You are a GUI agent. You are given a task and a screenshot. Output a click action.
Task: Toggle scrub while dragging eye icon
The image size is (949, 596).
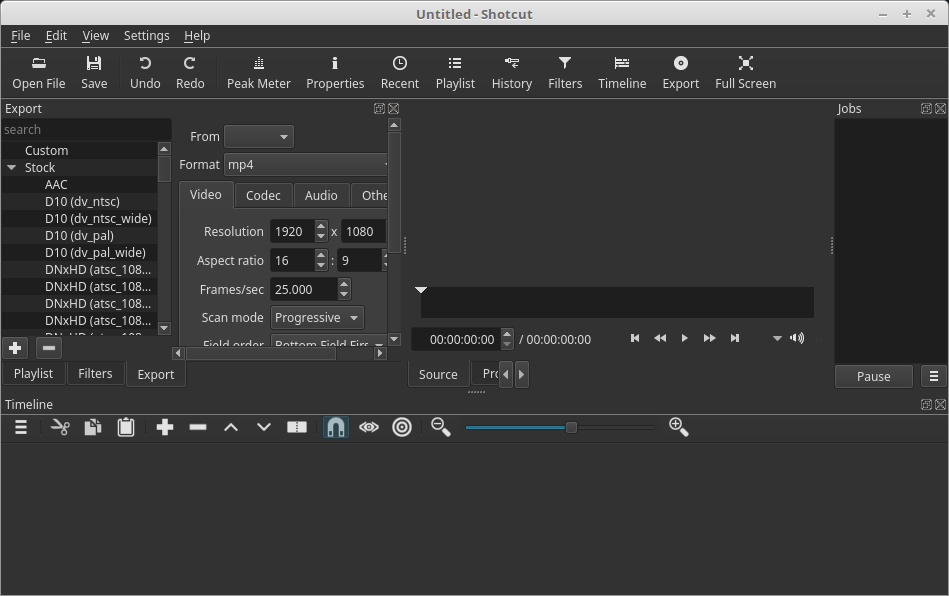click(369, 428)
